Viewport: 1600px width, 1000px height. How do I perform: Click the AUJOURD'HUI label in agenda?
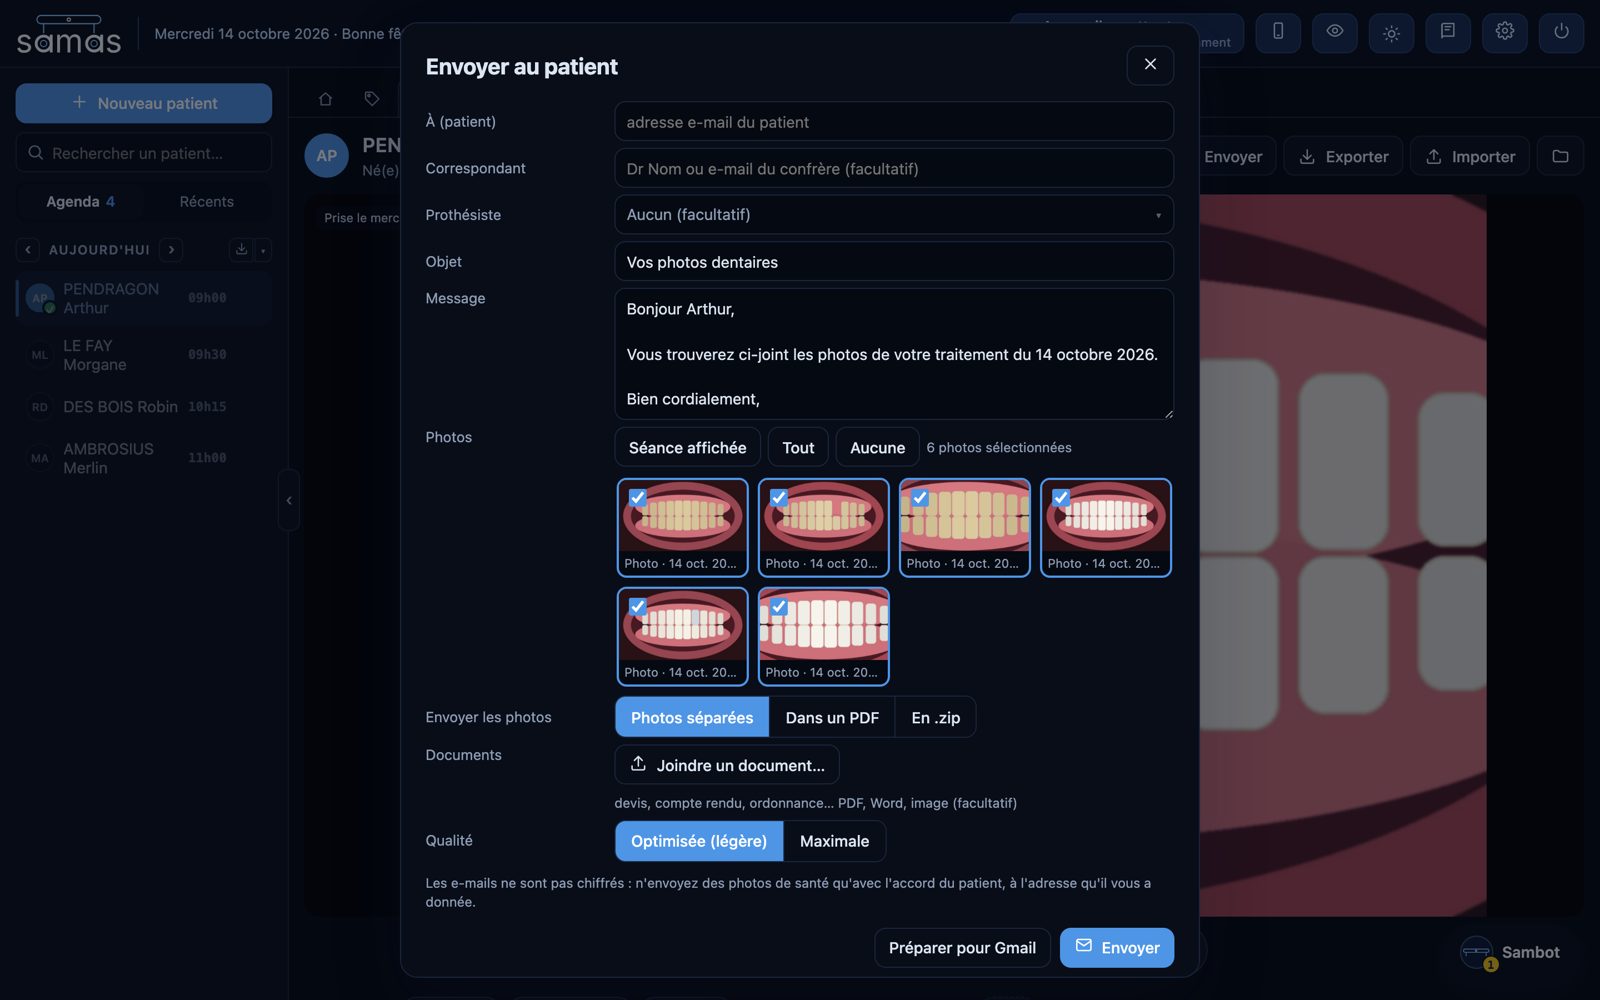(99, 250)
